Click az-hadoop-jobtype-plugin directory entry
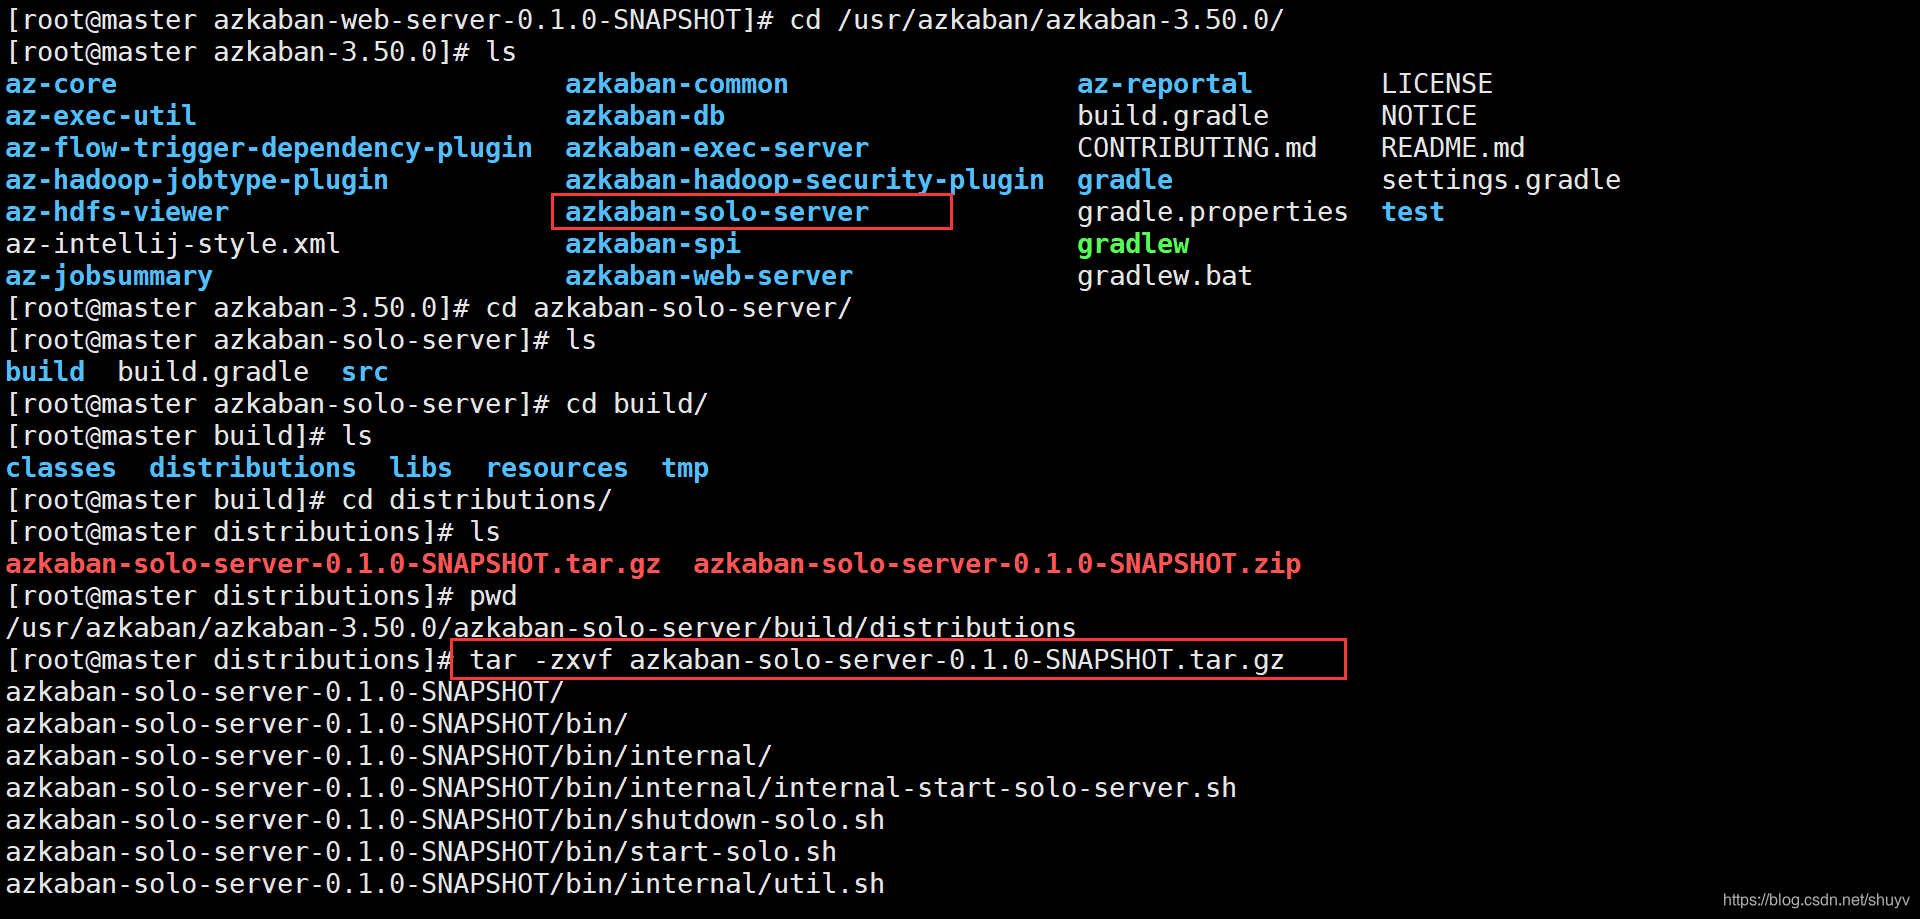This screenshot has width=1920, height=919. (x=197, y=180)
